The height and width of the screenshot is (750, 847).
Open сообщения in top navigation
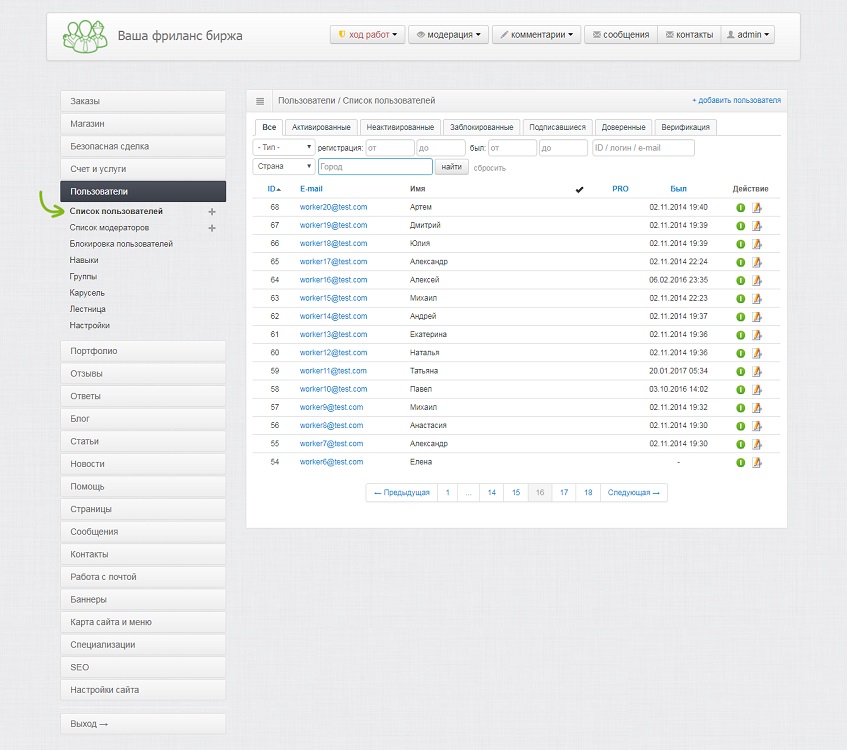(621, 35)
